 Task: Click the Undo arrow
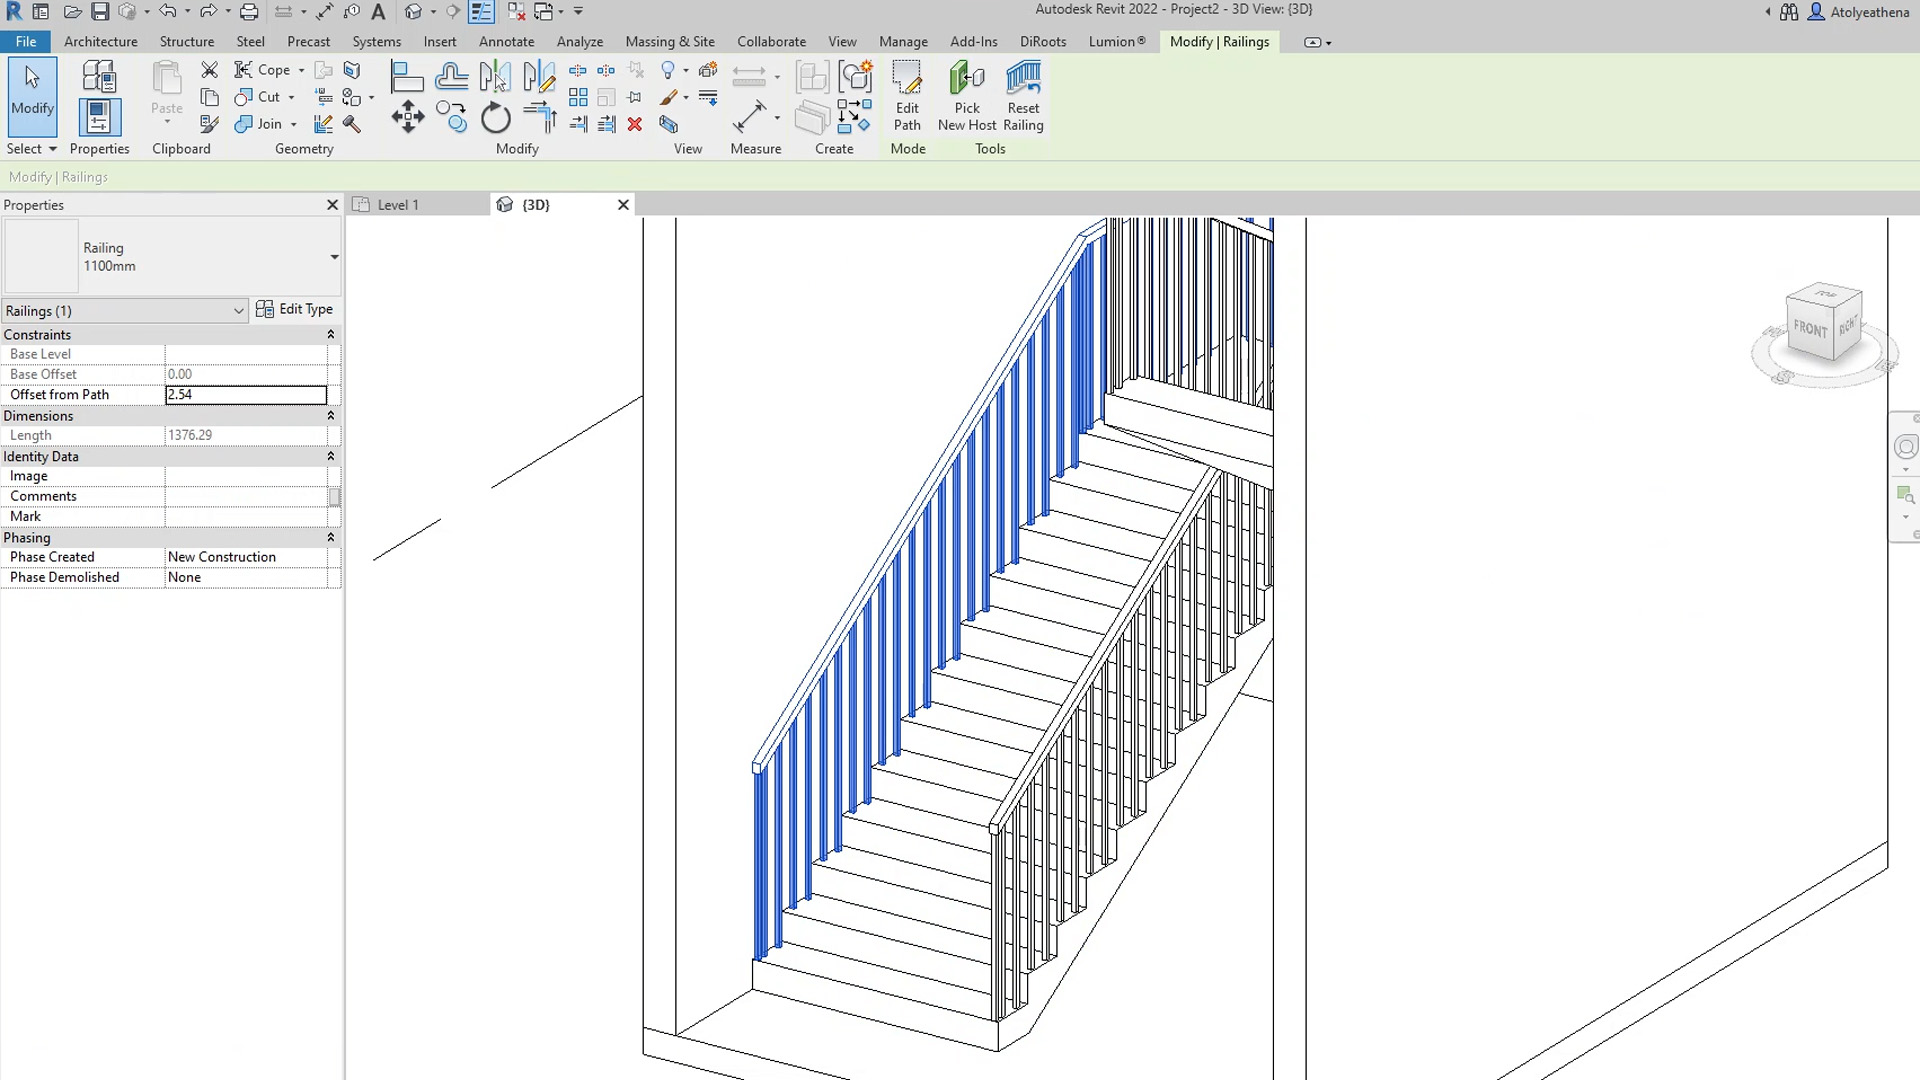[x=167, y=12]
